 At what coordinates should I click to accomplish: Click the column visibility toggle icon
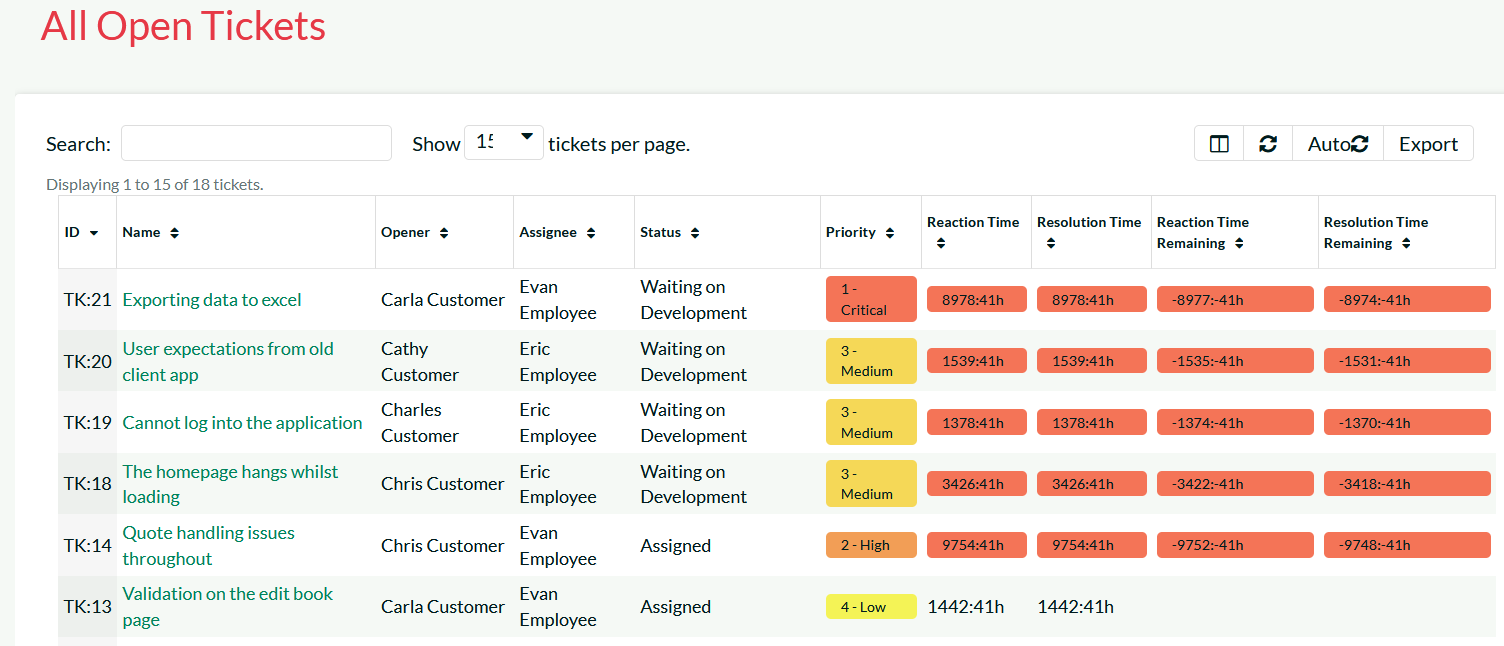tap(1219, 144)
